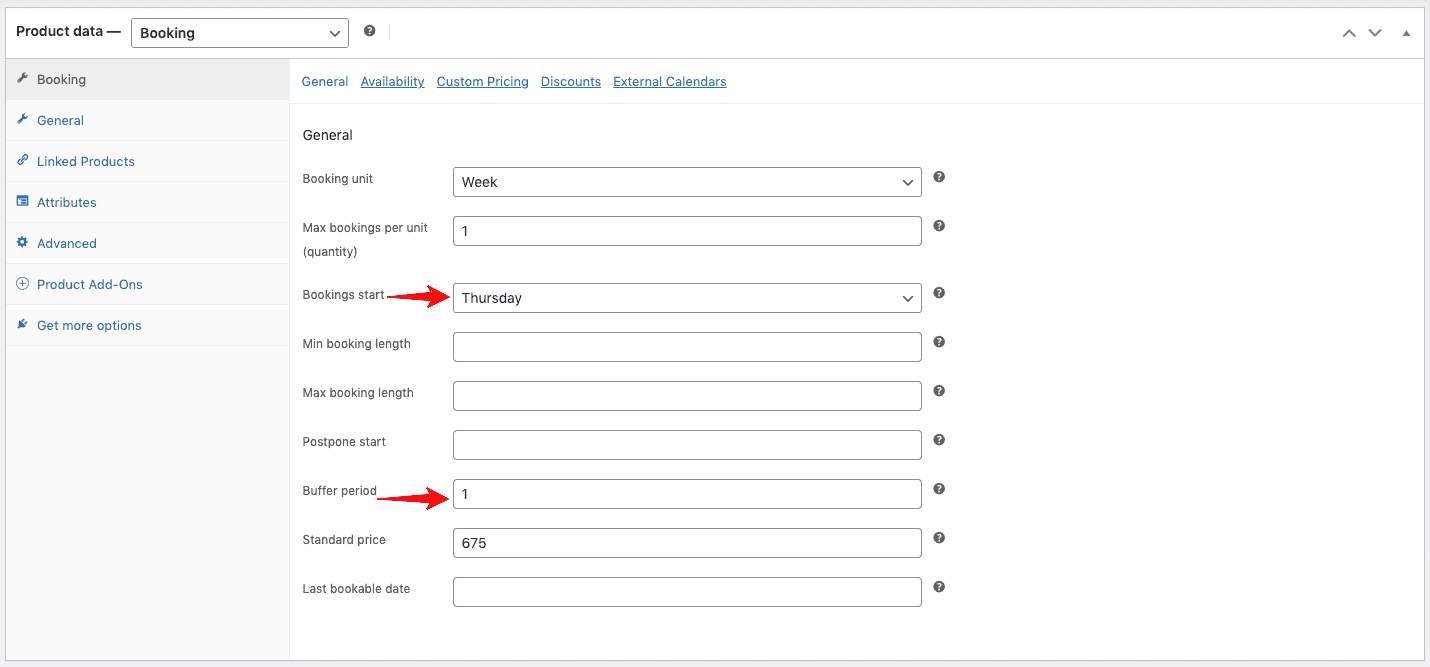
Task: Click the plug icon beside Get more options
Action: tap(22, 324)
